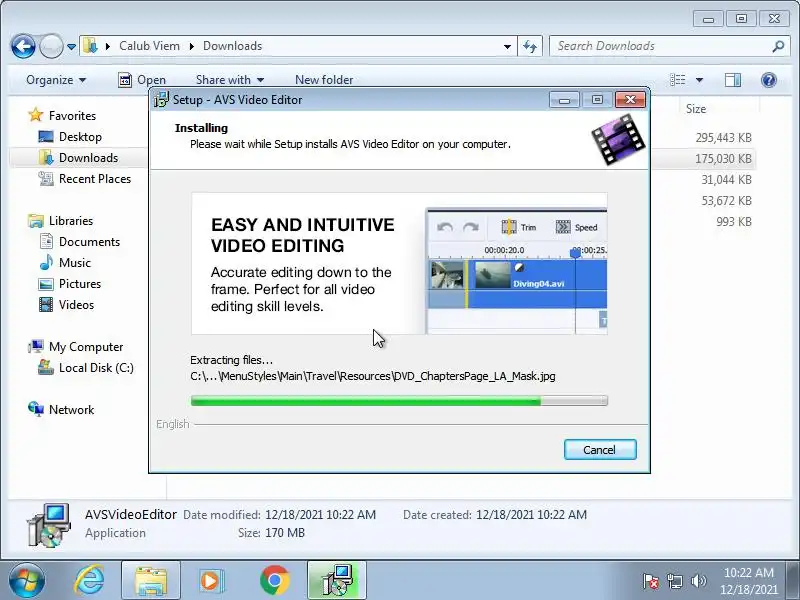Open Windows Media Player from taskbar
This screenshot has height=600, width=800.
click(210, 581)
